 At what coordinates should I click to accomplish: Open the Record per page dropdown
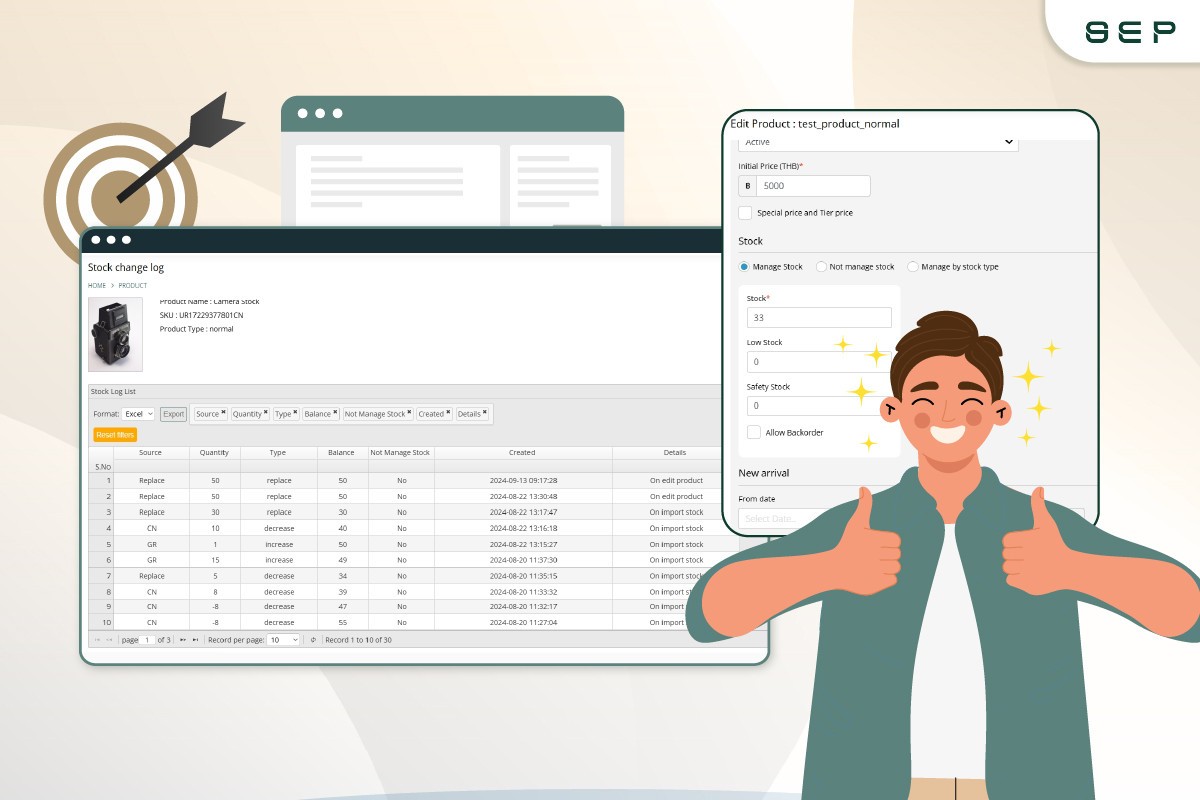click(283, 640)
